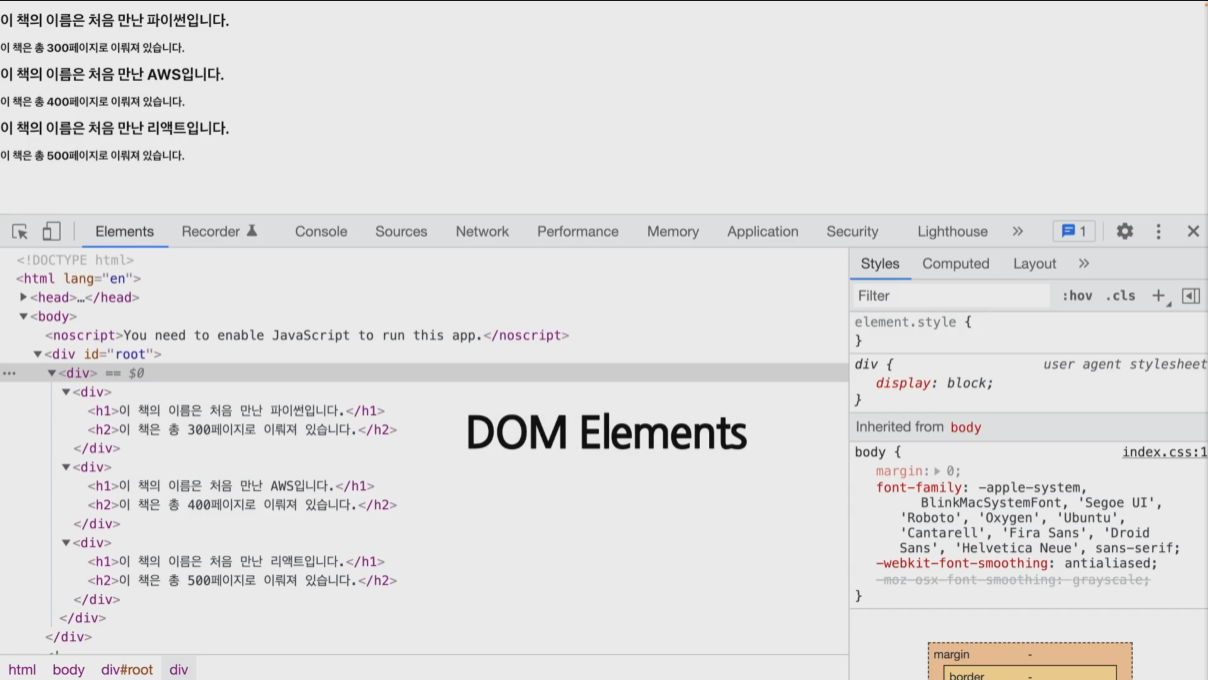The image size is (1208, 680).
Task: Click the issues counter badge
Action: click(x=1074, y=231)
